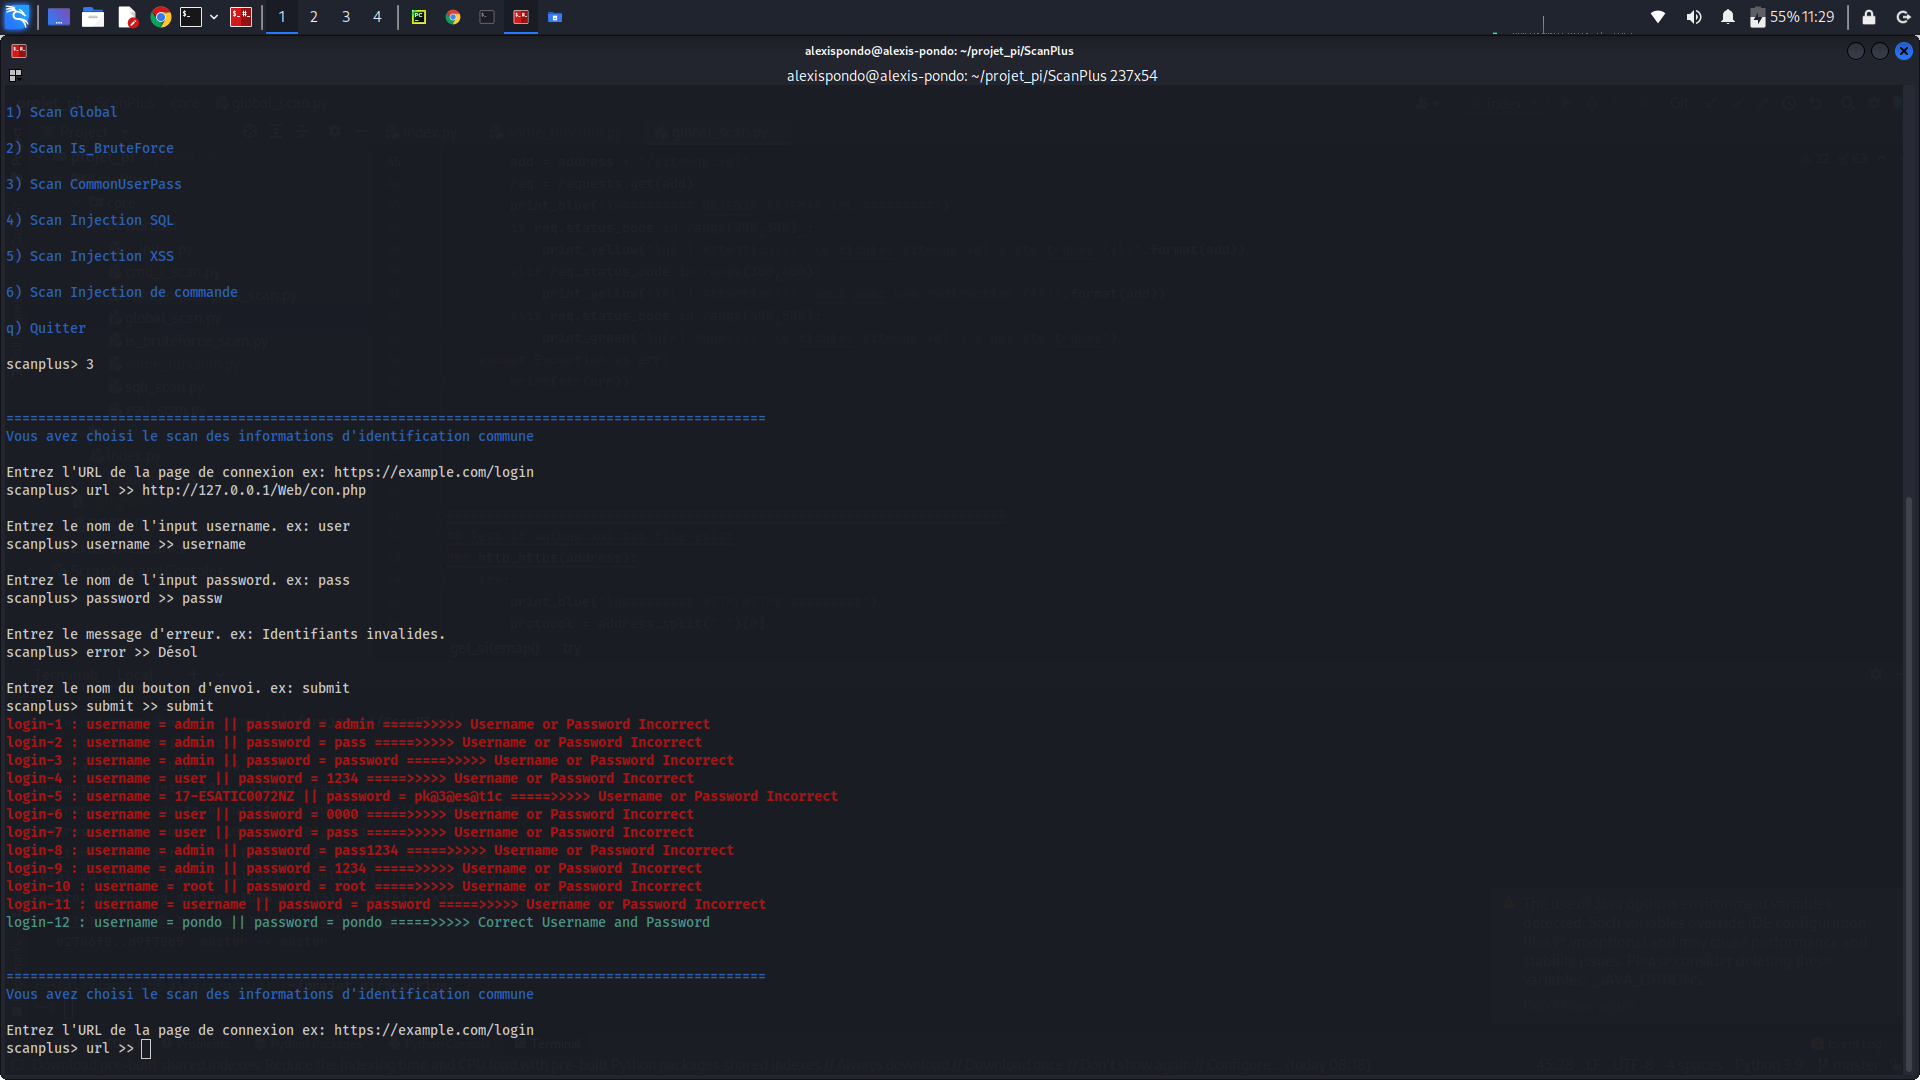Switch to workspace 2
The width and height of the screenshot is (1920, 1080).
tap(314, 17)
